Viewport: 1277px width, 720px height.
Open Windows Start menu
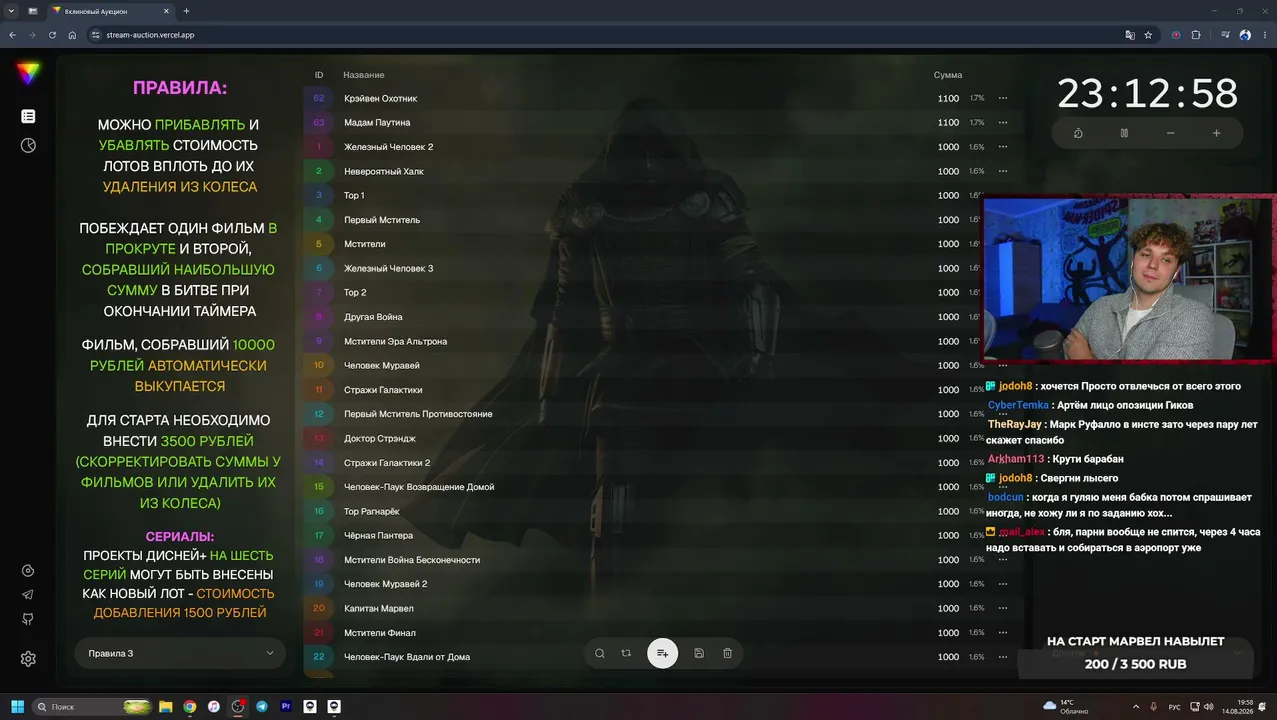pos(17,706)
